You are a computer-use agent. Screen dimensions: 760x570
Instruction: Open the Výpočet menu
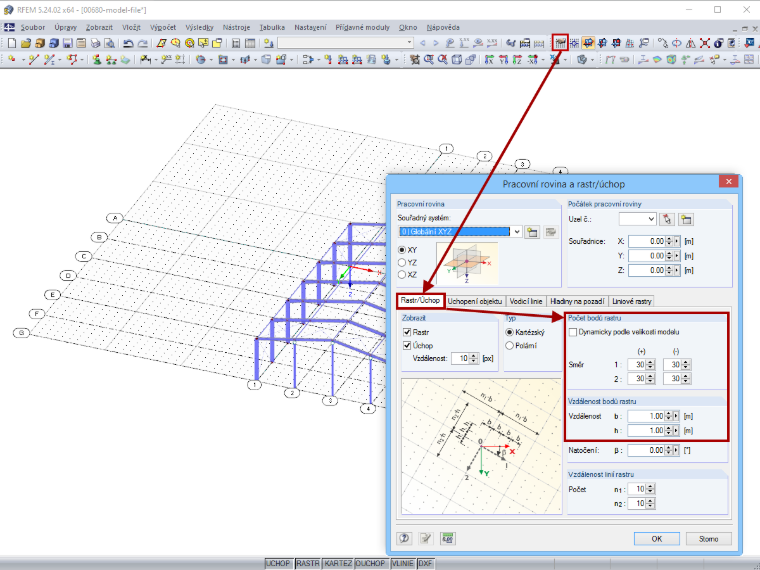163,28
